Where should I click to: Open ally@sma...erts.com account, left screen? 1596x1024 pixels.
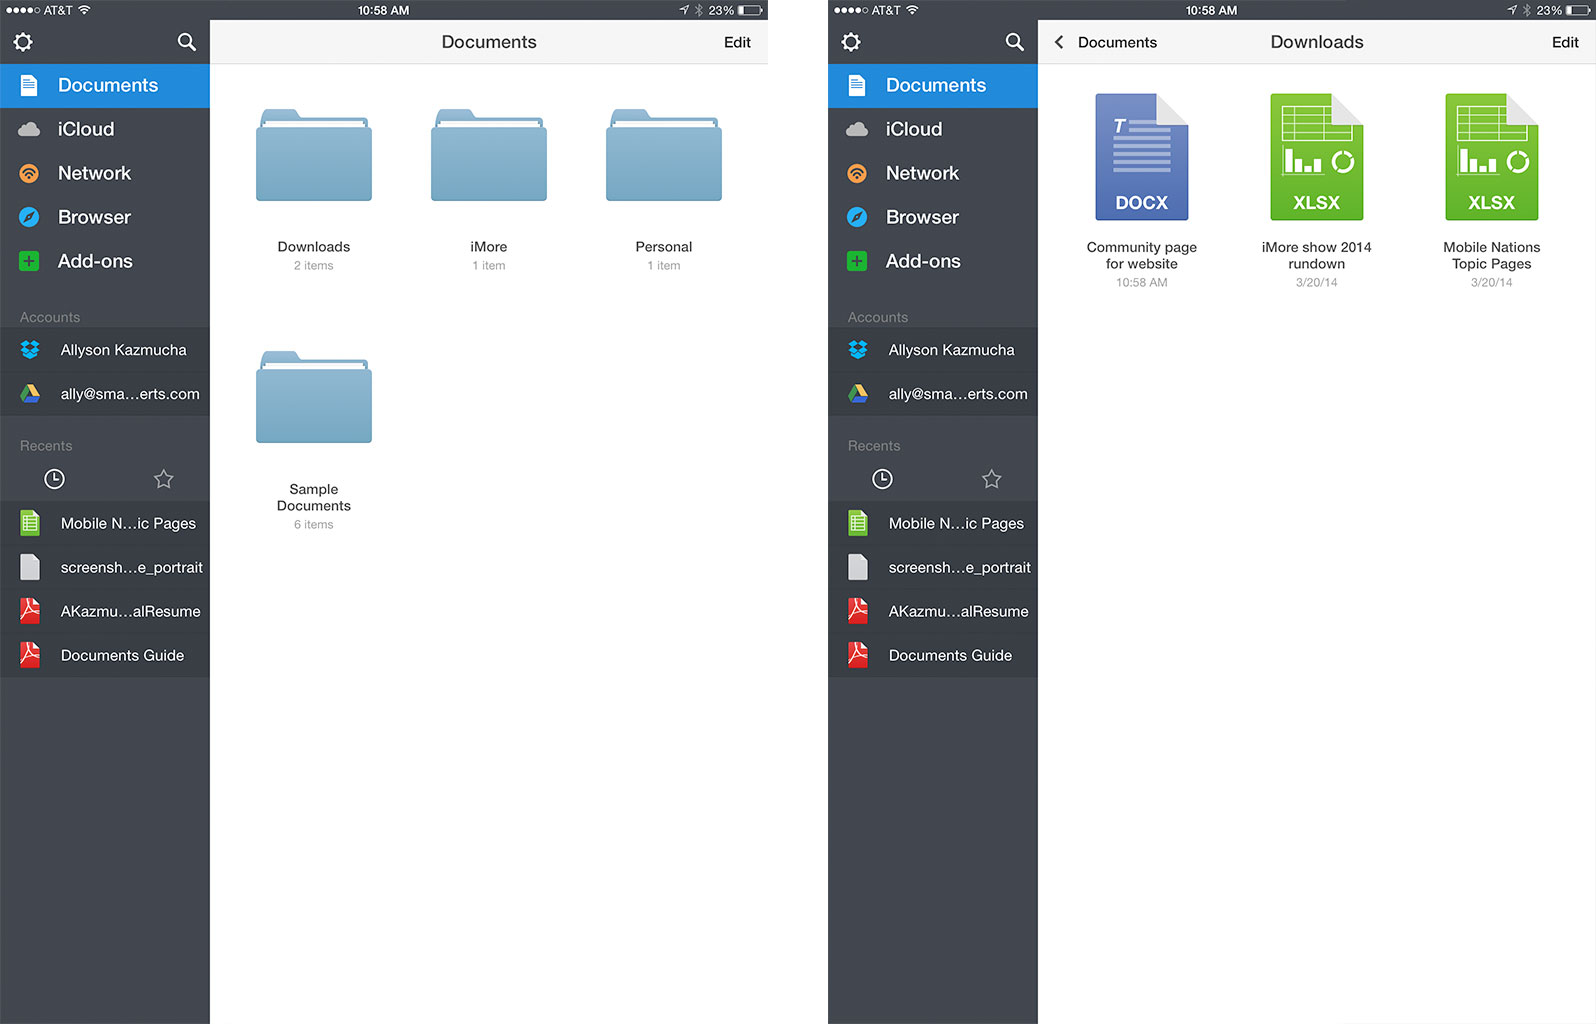tap(105, 394)
